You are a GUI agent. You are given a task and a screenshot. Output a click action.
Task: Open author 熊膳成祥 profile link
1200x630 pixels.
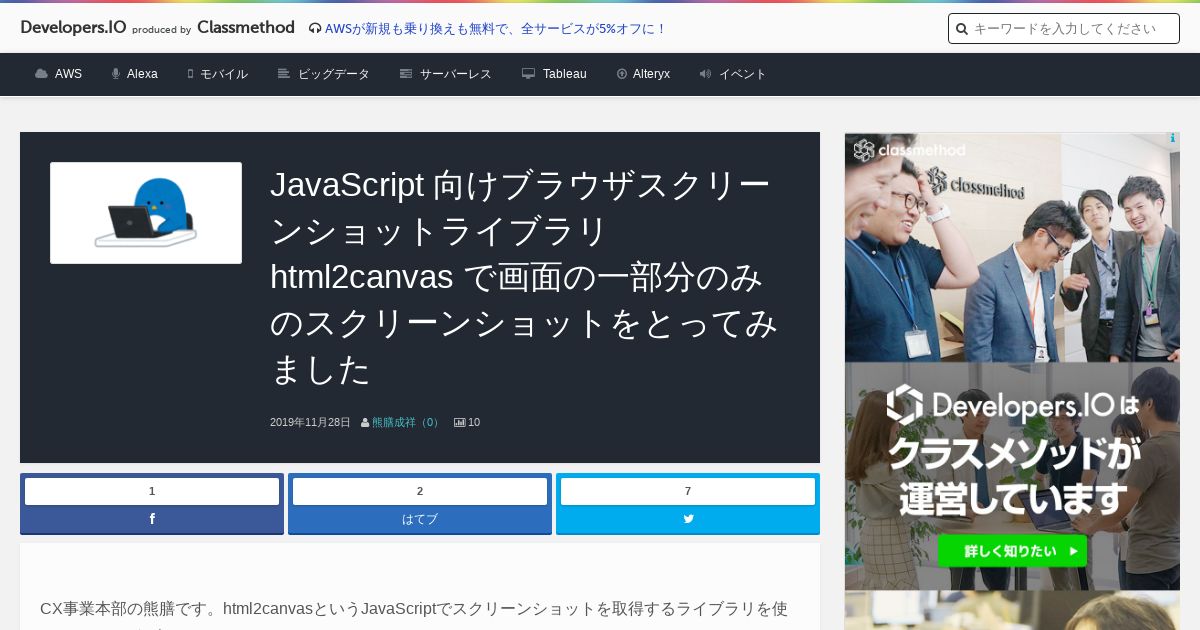point(407,423)
